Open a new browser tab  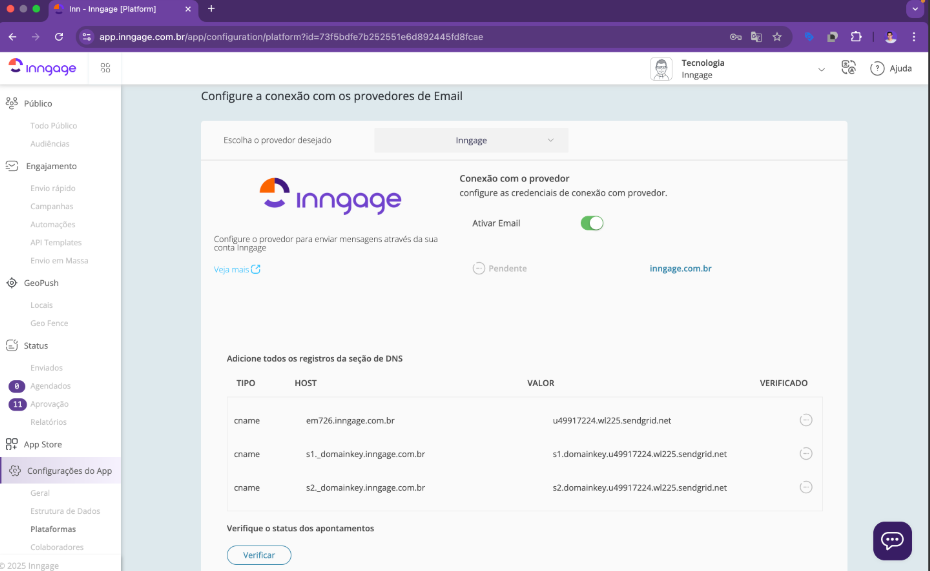[x=211, y=9]
